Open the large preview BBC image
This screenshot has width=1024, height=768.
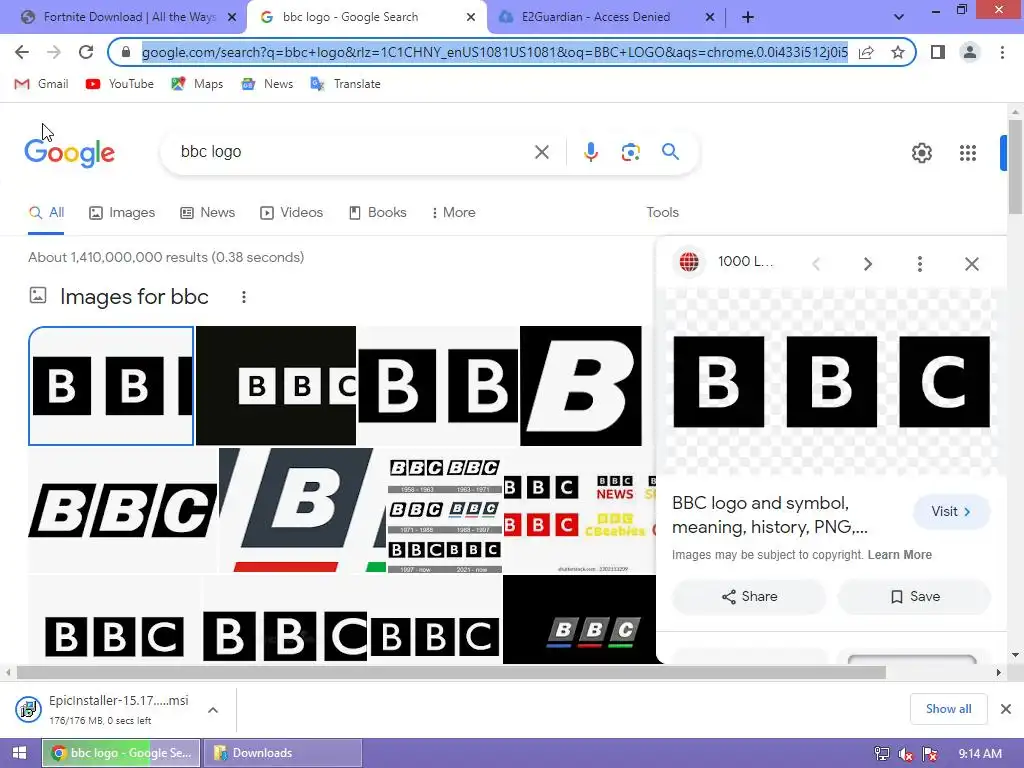[x=831, y=382]
